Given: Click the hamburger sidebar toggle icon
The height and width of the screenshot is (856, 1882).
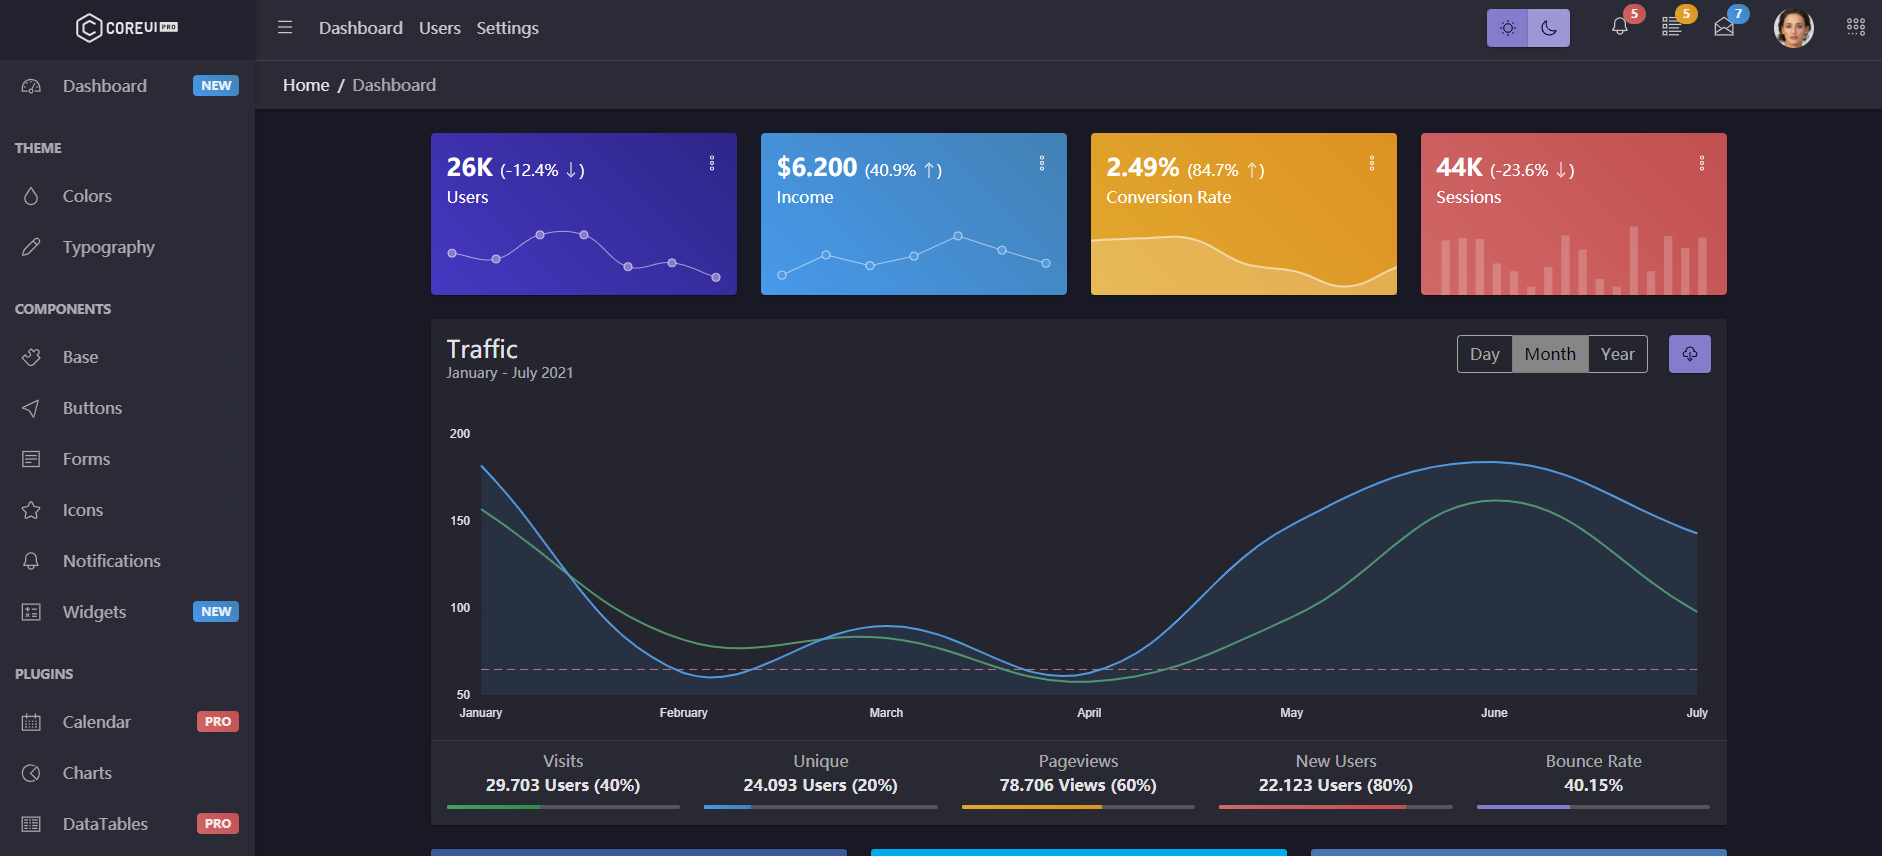Looking at the screenshot, I should pos(285,28).
